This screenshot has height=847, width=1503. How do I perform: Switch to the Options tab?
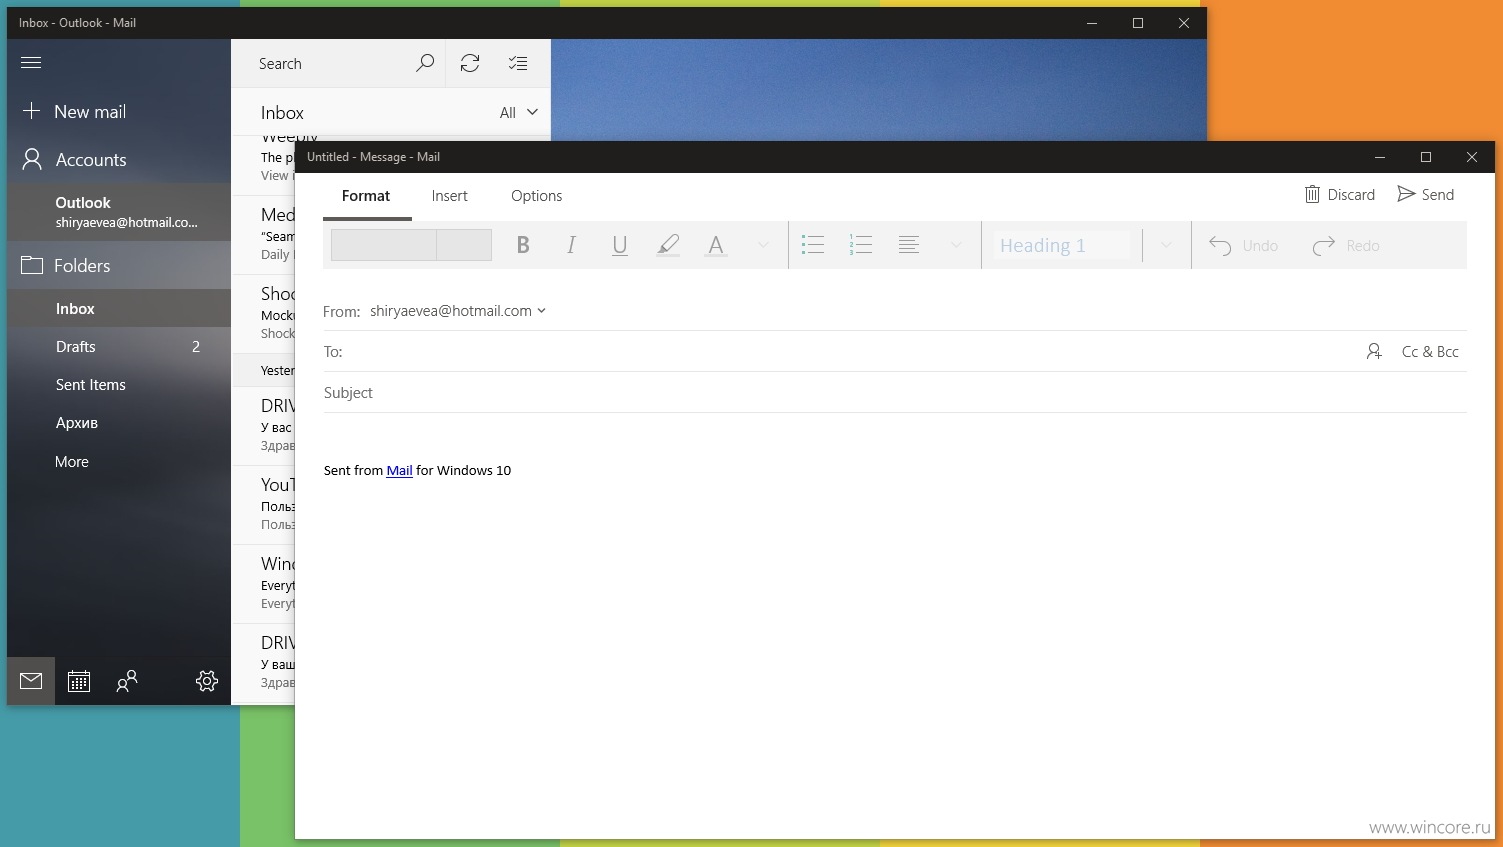[537, 196]
